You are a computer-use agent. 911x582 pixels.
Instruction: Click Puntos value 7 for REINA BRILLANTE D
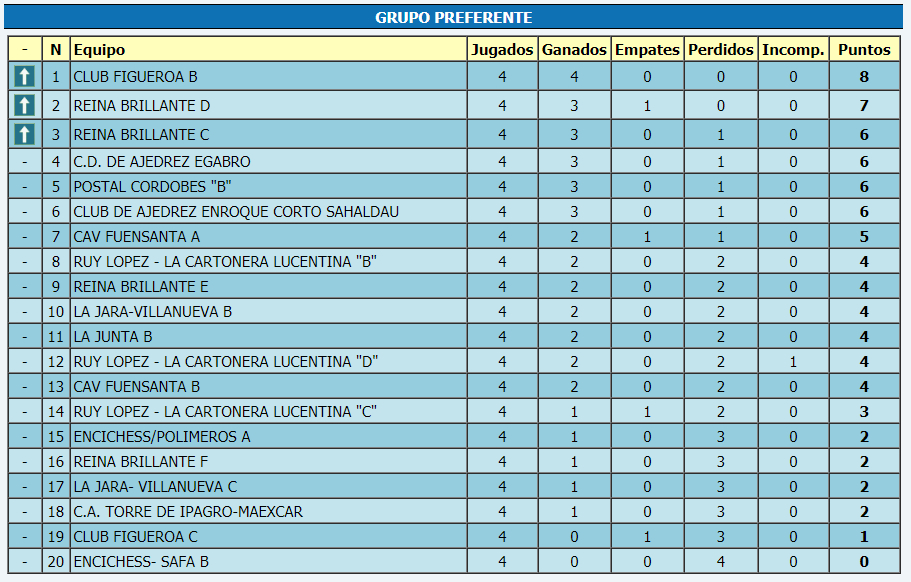(865, 106)
